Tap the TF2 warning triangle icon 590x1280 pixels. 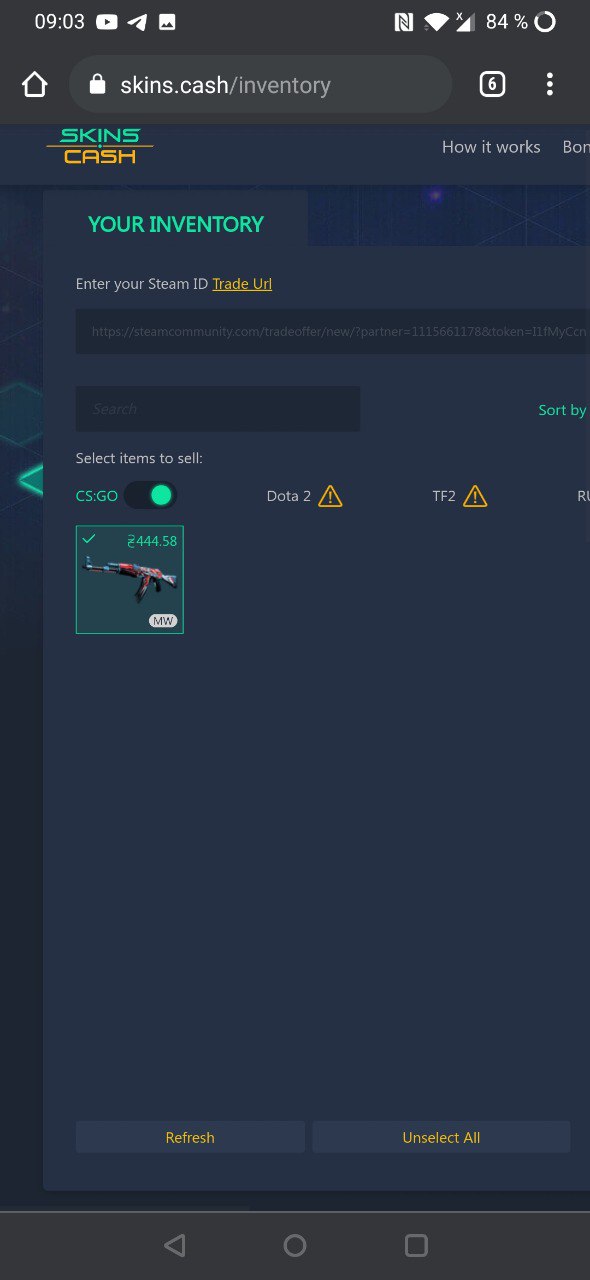(475, 496)
